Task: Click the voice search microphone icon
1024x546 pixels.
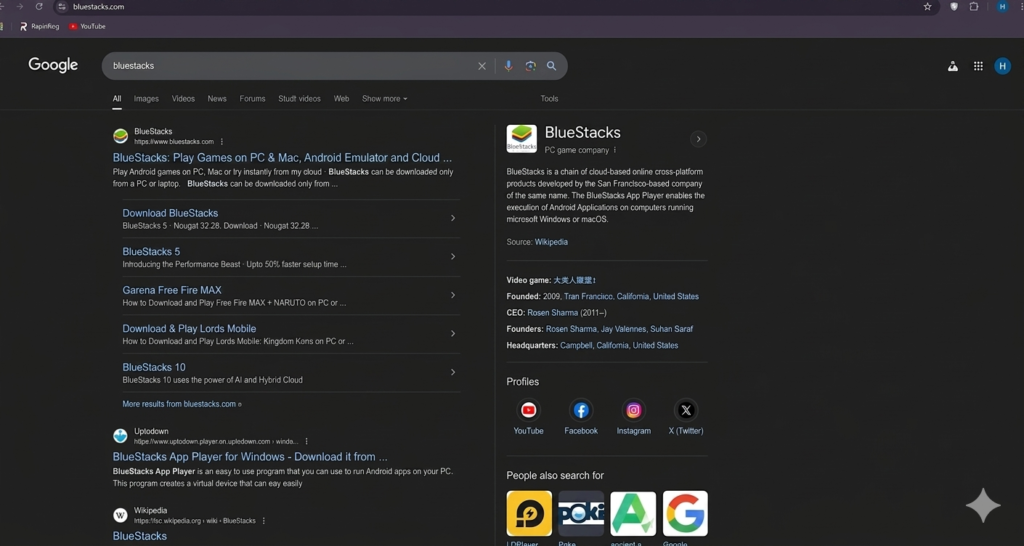Action: (508, 66)
